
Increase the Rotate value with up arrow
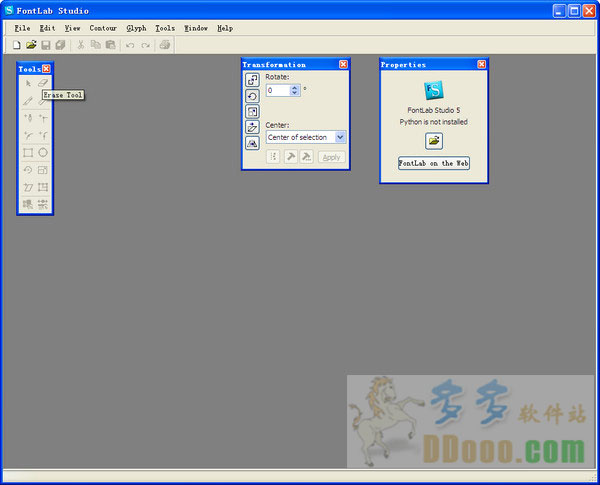pyautogui.click(x=294, y=88)
